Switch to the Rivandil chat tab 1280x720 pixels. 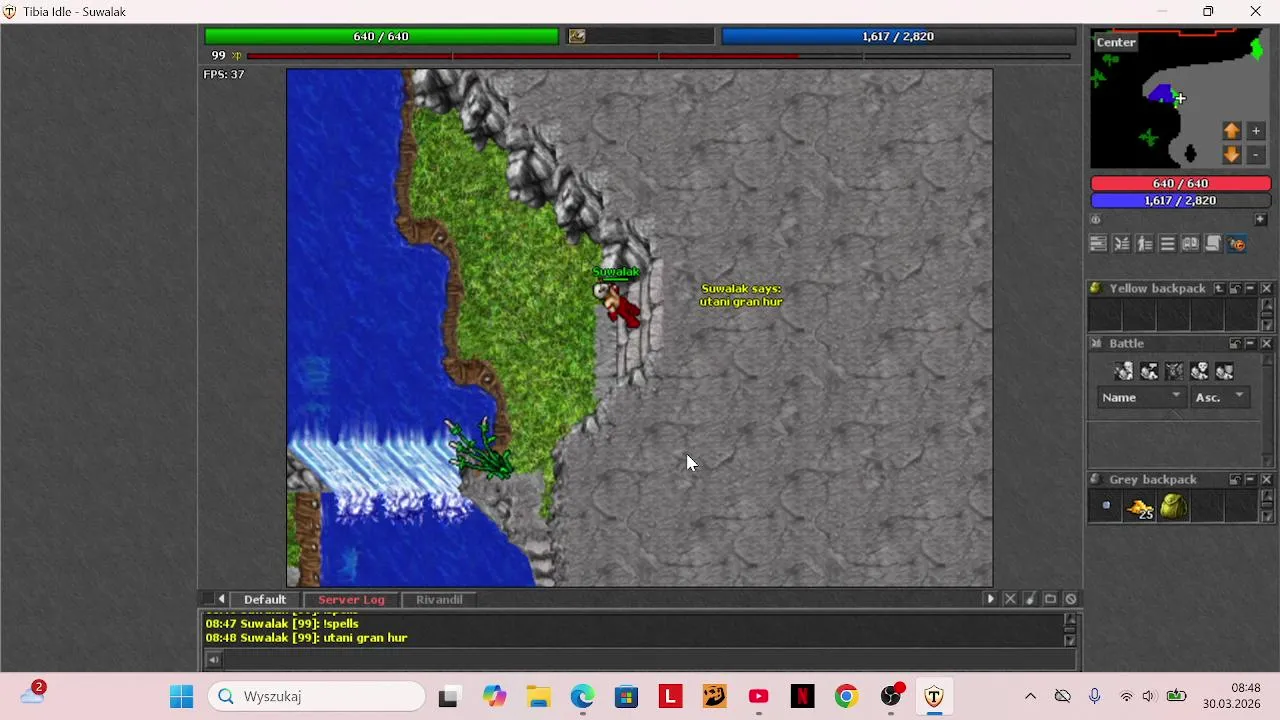tap(439, 599)
